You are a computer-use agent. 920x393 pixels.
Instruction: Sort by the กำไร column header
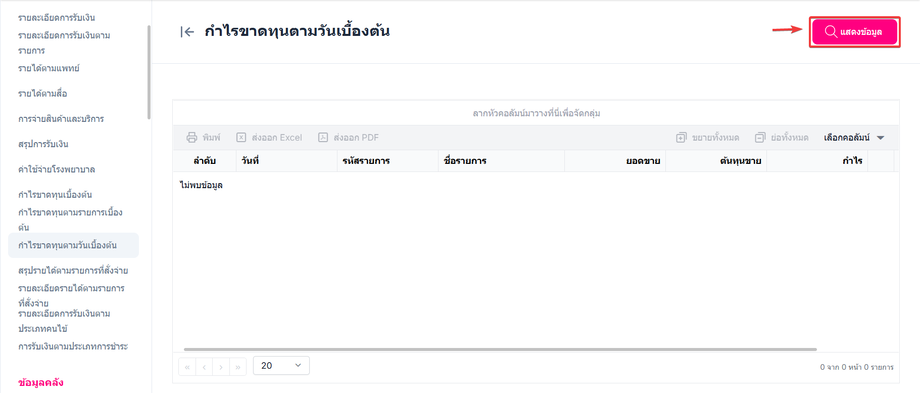click(817, 161)
